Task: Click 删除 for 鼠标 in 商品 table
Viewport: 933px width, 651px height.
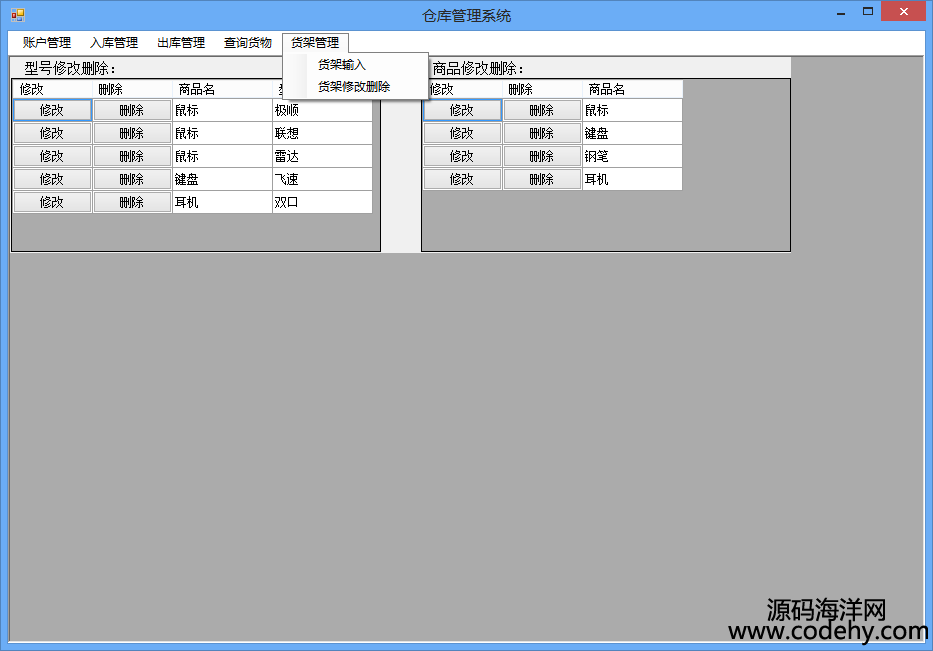Action: point(542,110)
